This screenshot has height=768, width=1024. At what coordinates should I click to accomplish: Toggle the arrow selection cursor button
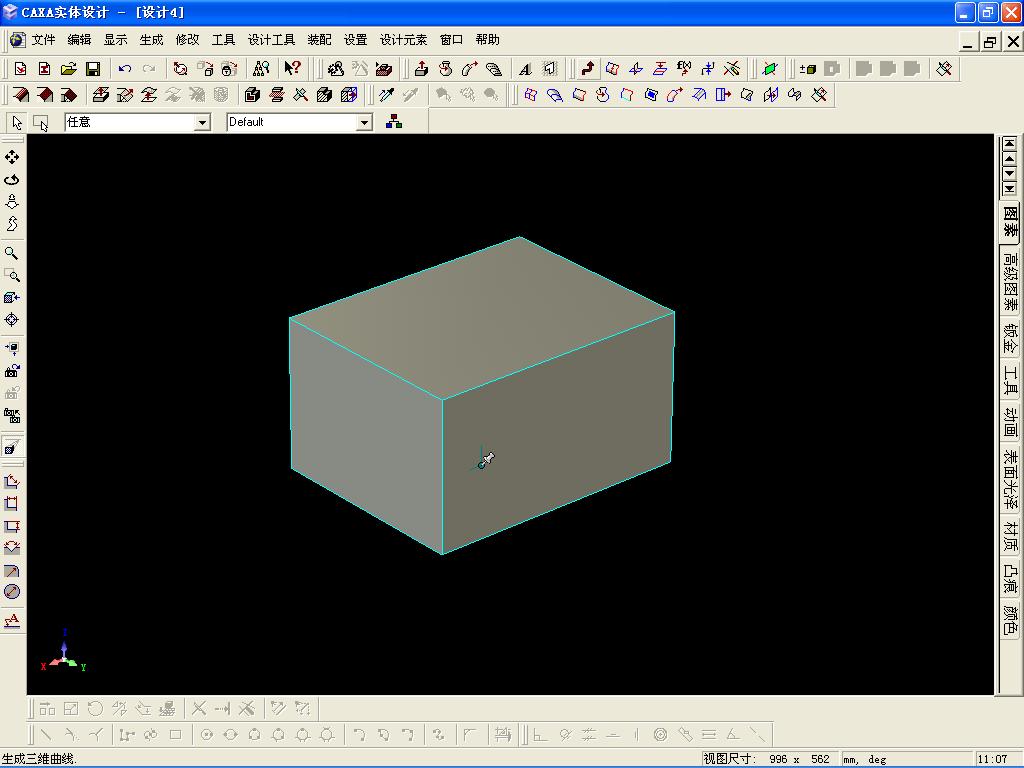(x=17, y=122)
